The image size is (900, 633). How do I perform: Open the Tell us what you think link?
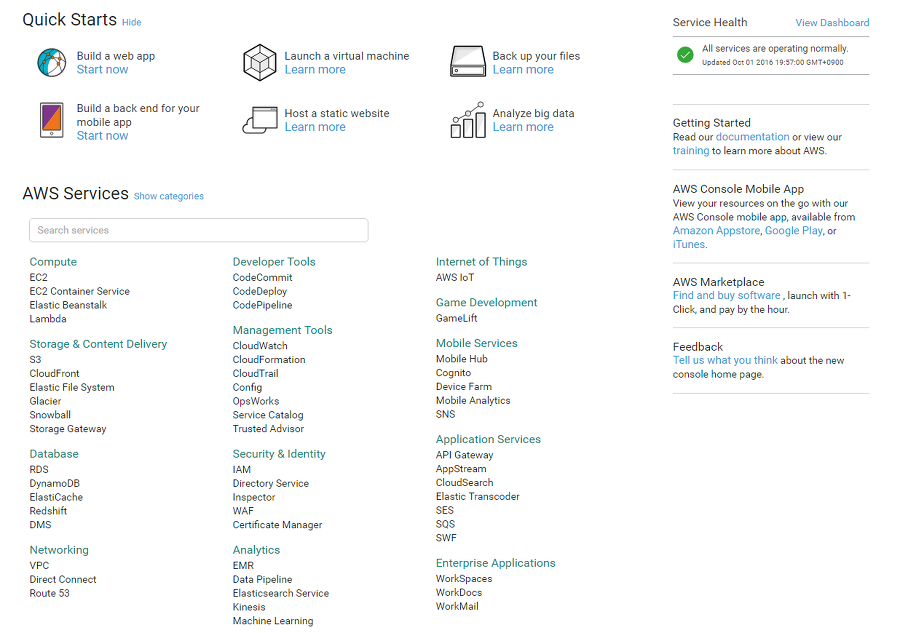[x=725, y=360]
